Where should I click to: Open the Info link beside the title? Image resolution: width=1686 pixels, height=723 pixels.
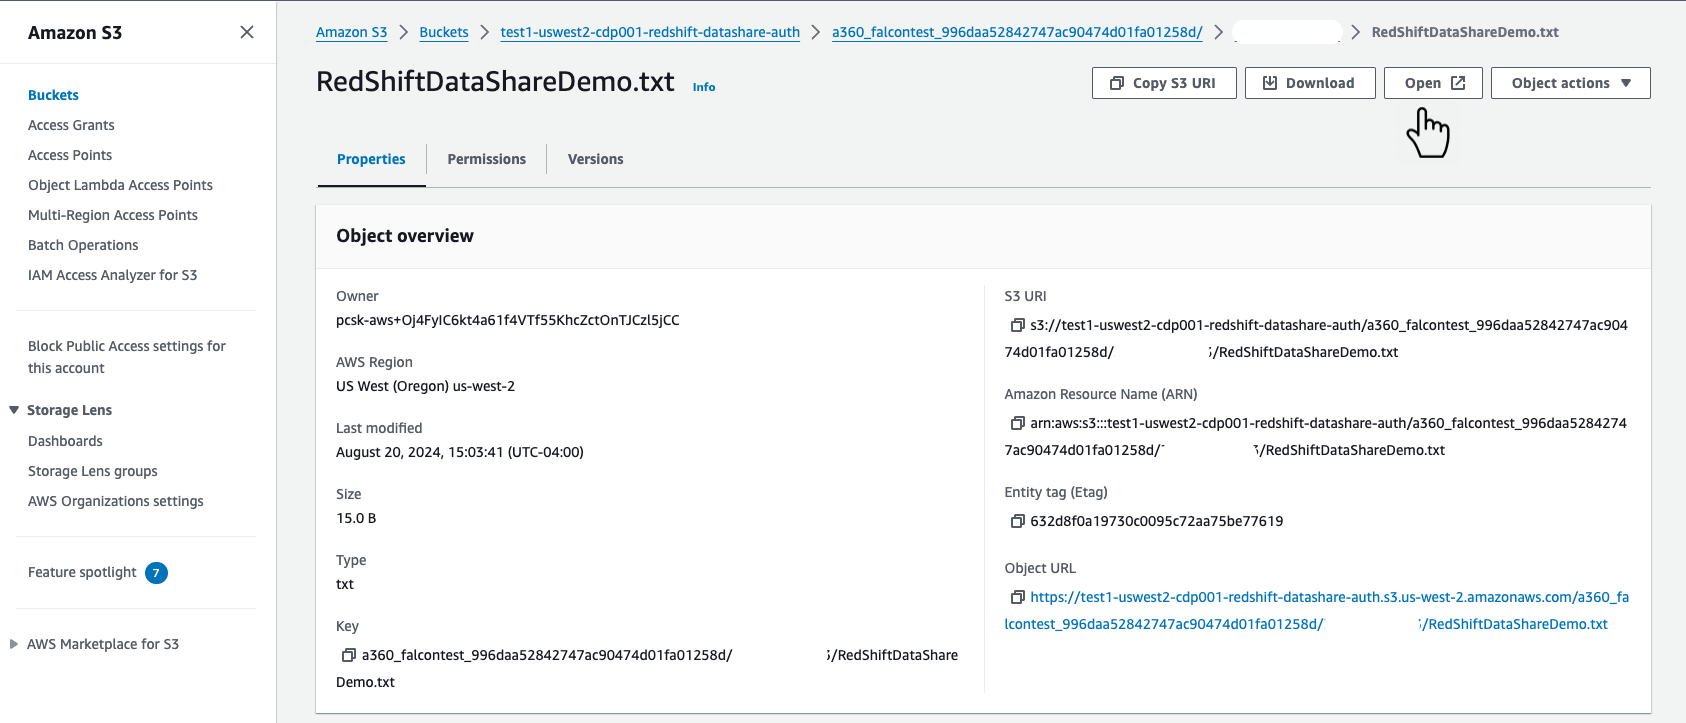704,87
